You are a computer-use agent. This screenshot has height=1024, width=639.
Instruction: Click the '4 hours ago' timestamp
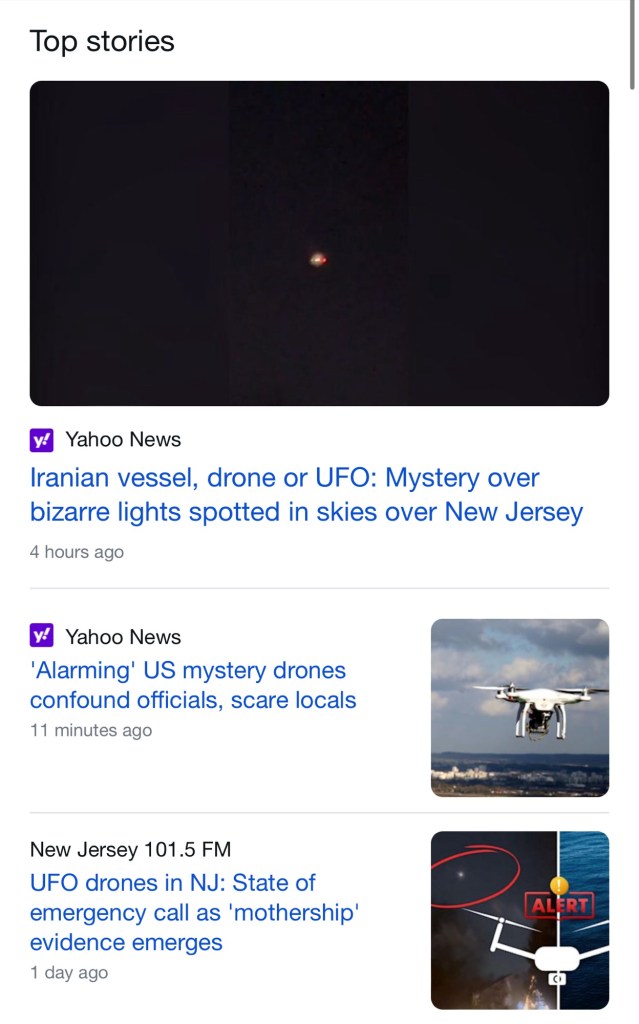point(77,552)
